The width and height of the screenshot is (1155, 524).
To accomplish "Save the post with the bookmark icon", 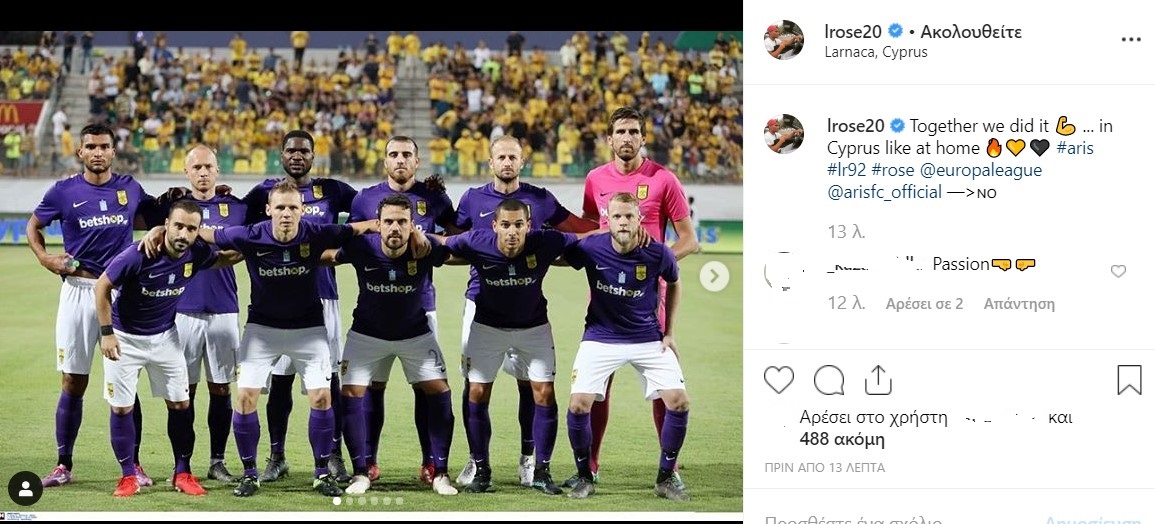I will pos(1129,380).
